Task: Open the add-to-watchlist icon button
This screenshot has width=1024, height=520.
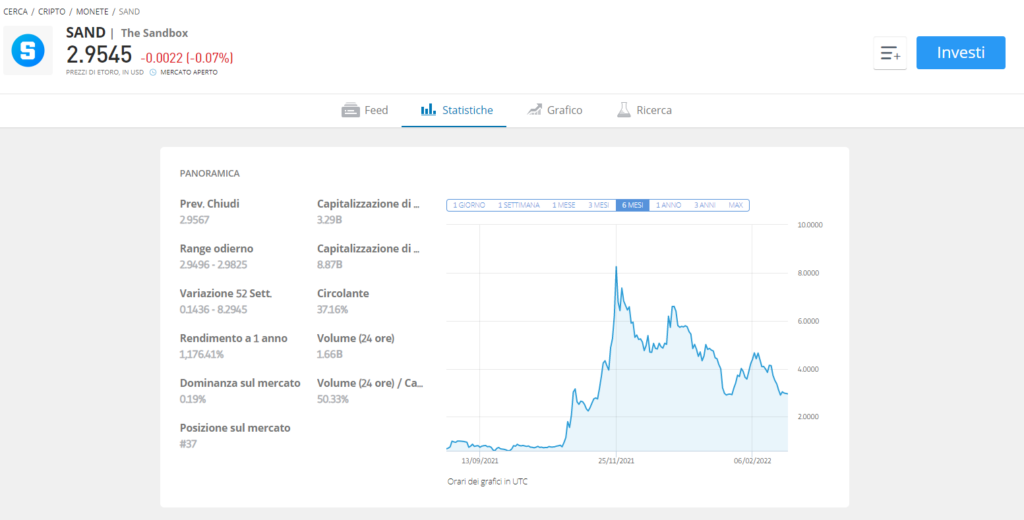Action: pyautogui.click(x=889, y=53)
